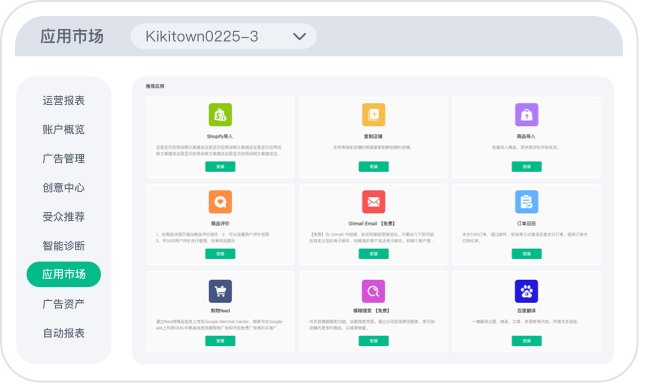Image resolution: width=652 pixels, height=384 pixels.
Task: Select the 智能诊断 sidebar item
Action: pyautogui.click(x=64, y=245)
